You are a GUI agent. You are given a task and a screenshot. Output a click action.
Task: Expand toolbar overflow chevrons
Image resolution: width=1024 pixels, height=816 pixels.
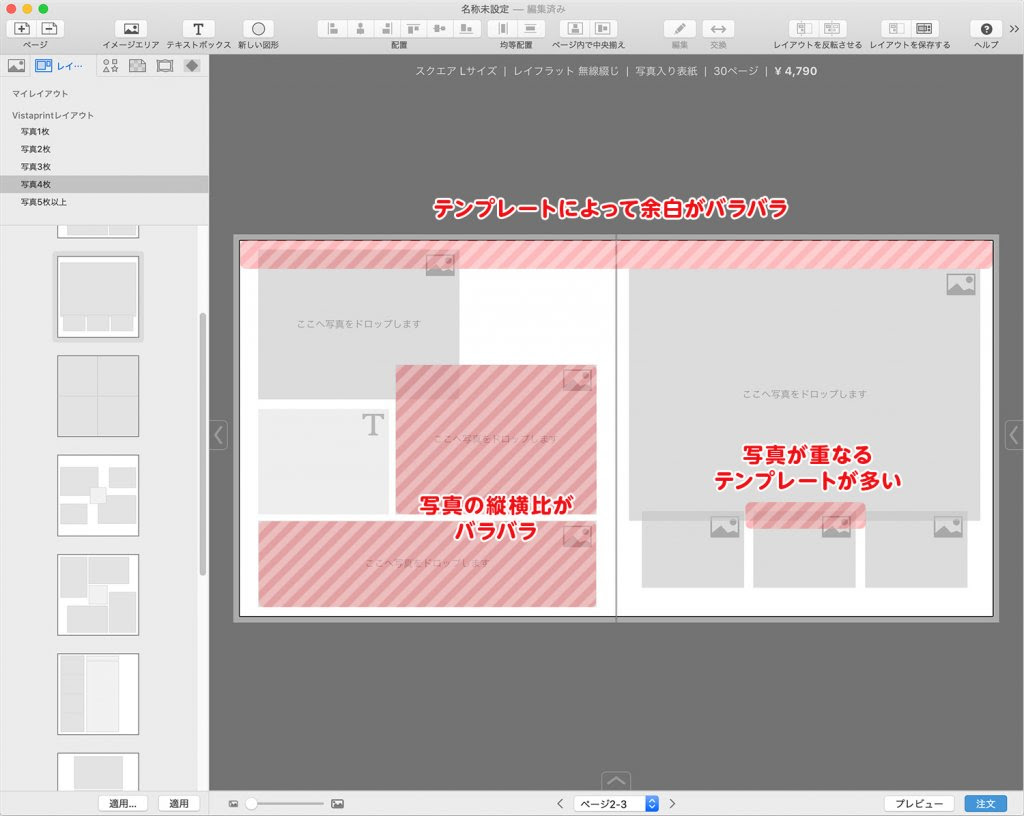1014,29
